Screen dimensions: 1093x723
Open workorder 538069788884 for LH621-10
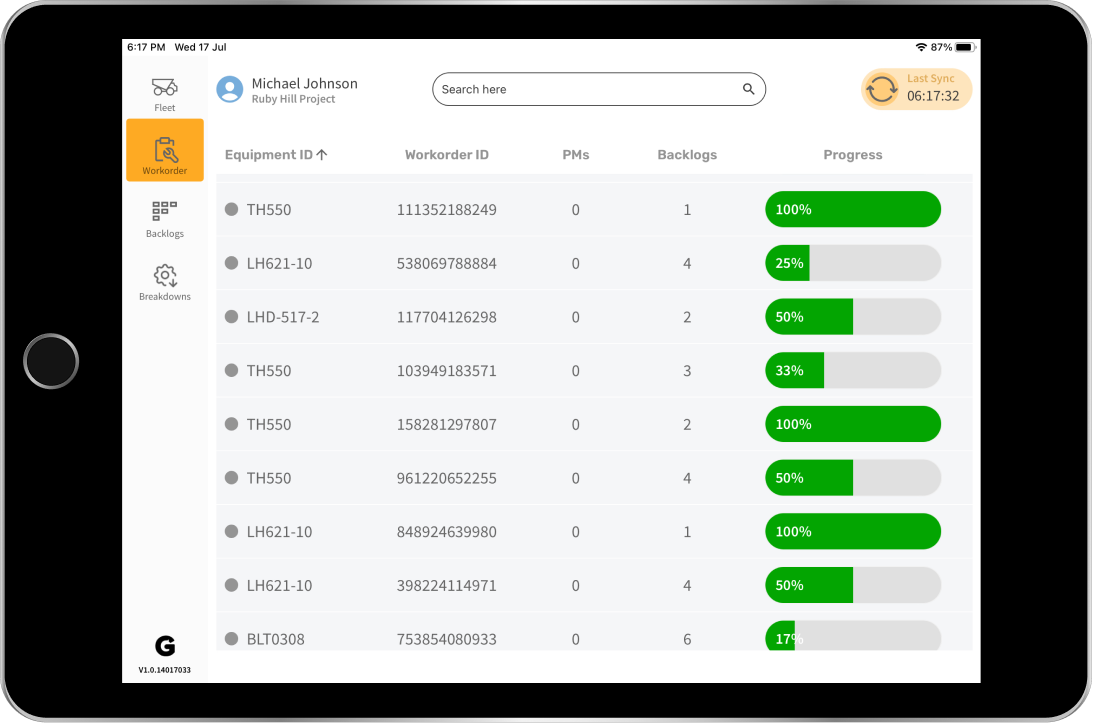point(446,264)
